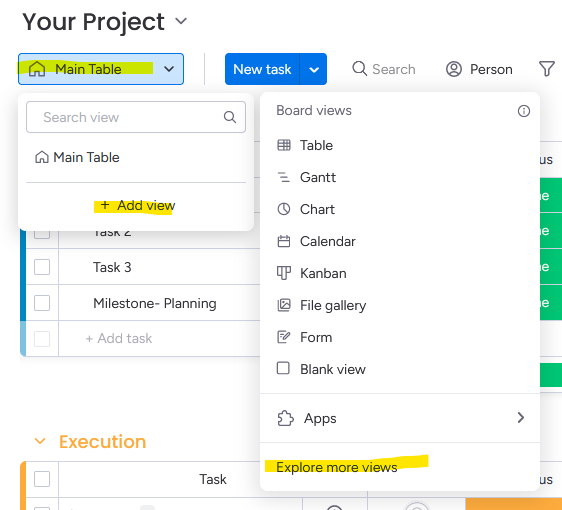Click the green status cell for Task 3

pyautogui.click(x=551, y=267)
